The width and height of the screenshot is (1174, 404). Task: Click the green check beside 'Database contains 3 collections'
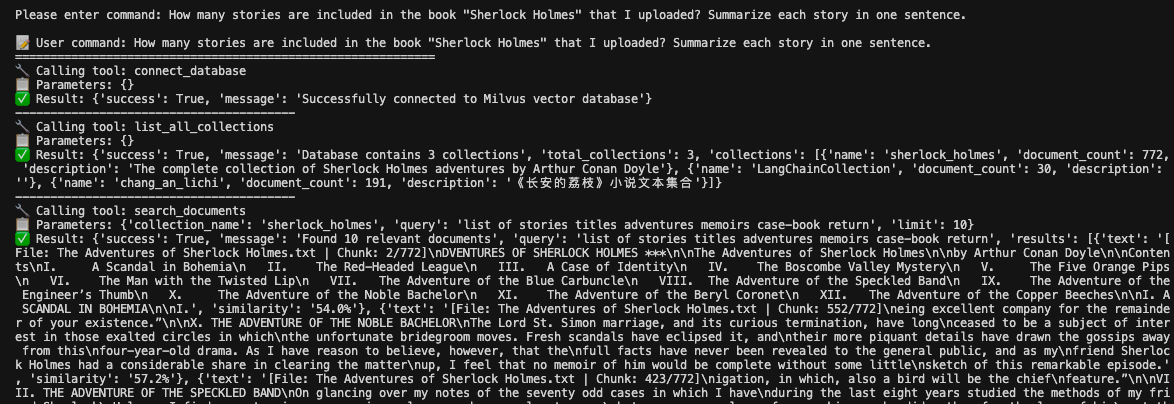click(x=22, y=155)
